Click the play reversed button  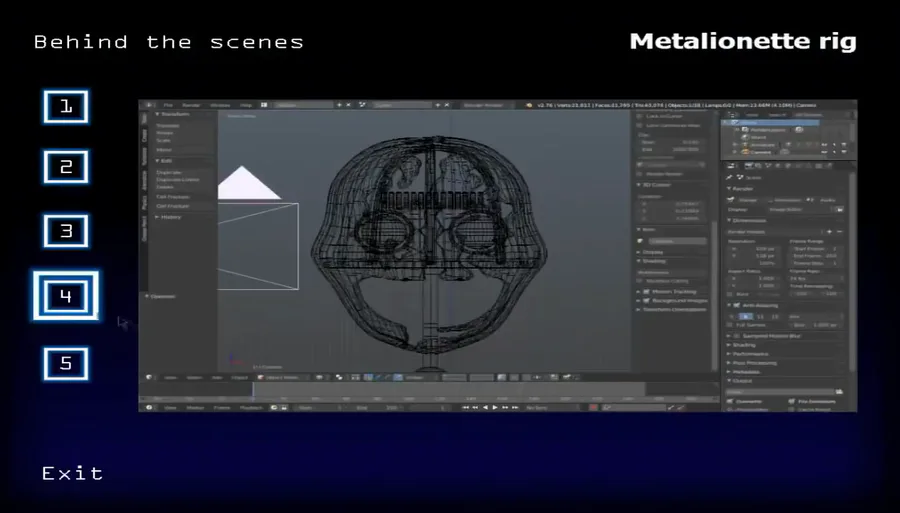485,407
